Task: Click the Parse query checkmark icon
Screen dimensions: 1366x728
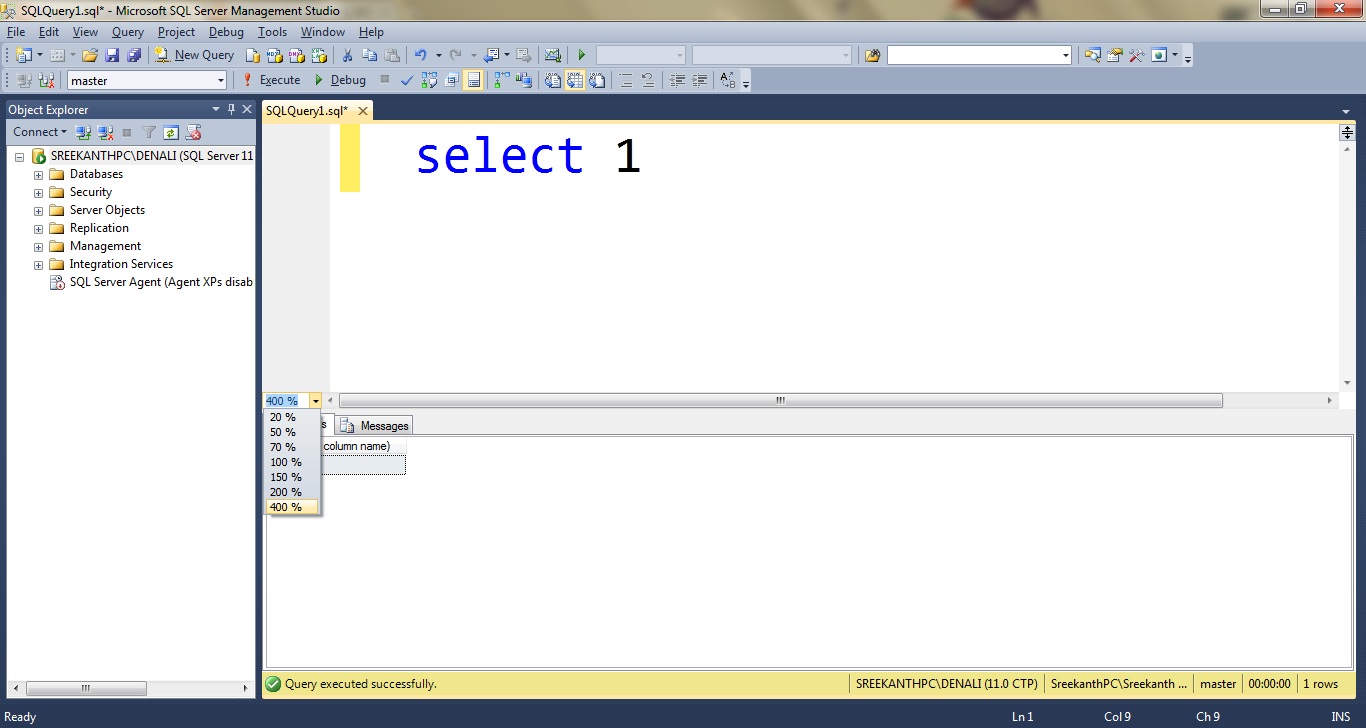Action: (407, 80)
